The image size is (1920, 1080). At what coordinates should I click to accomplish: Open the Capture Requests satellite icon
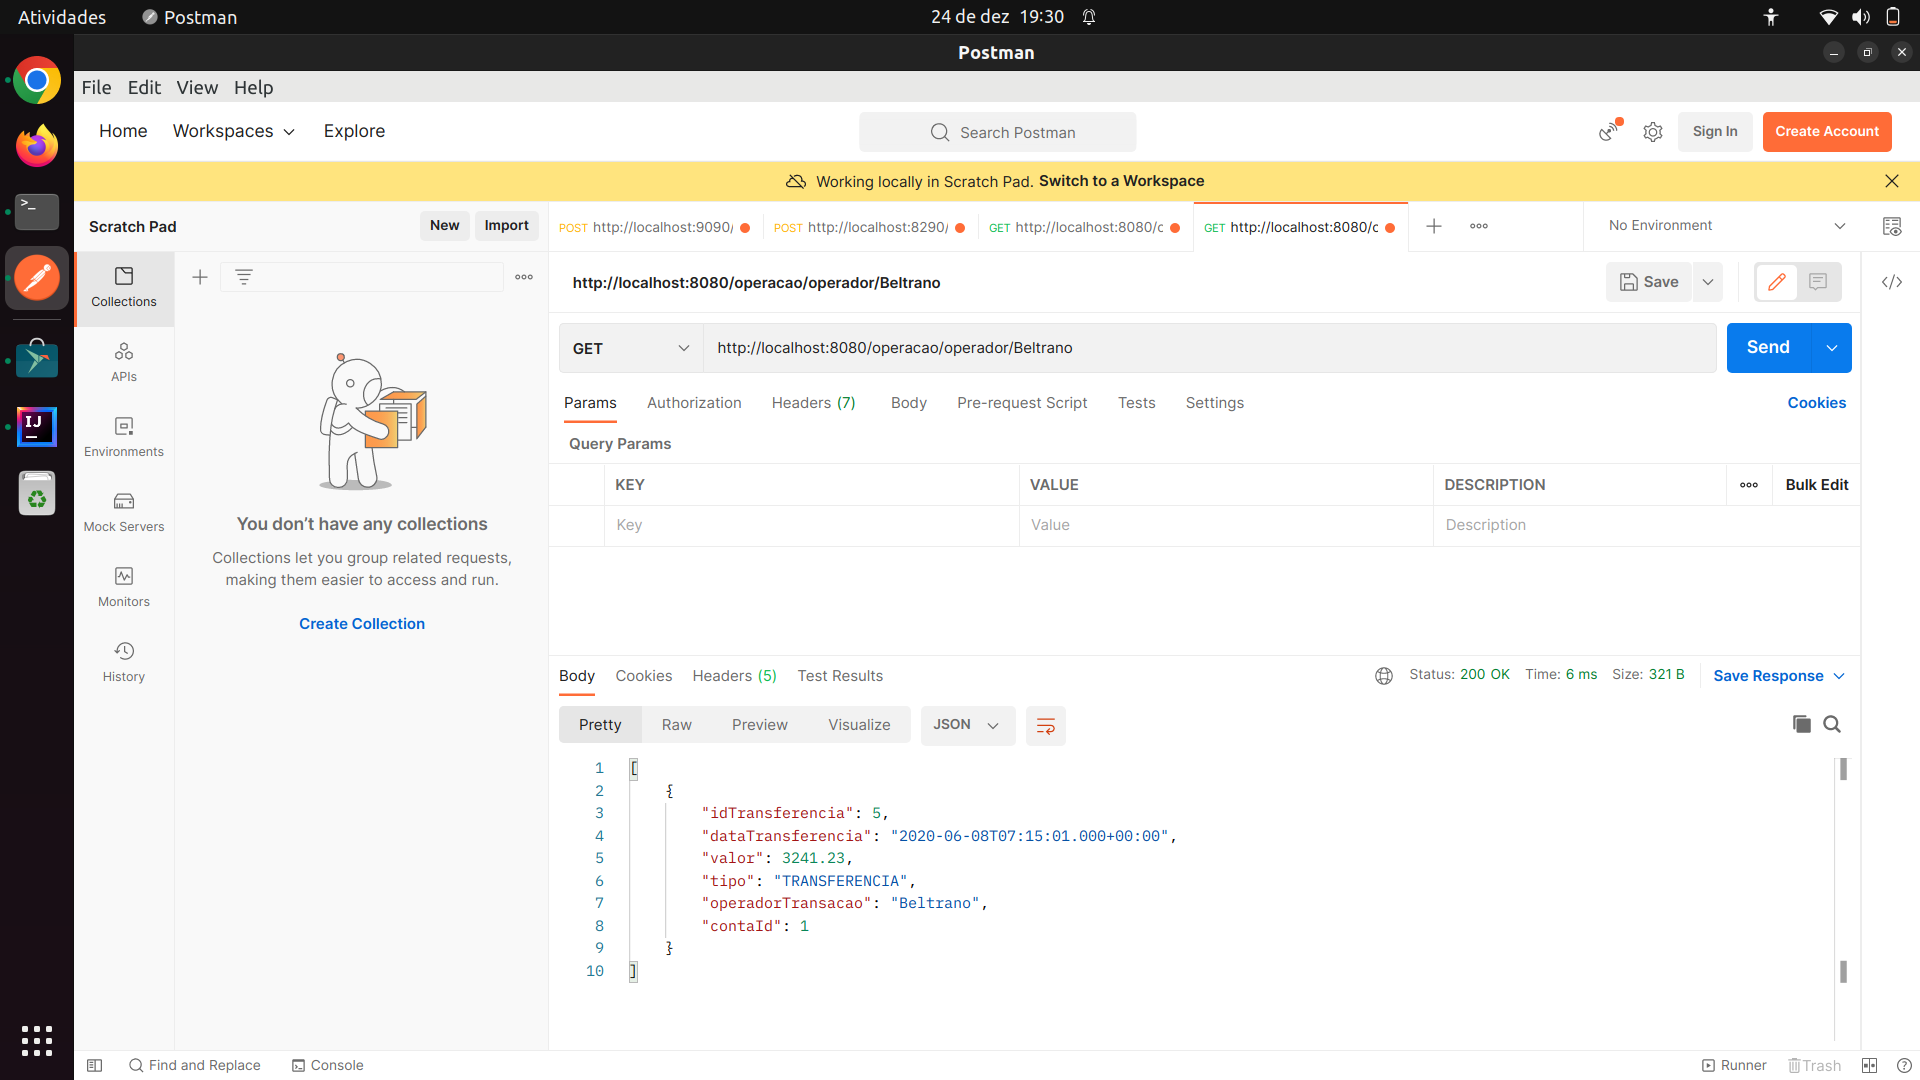pos(1607,131)
